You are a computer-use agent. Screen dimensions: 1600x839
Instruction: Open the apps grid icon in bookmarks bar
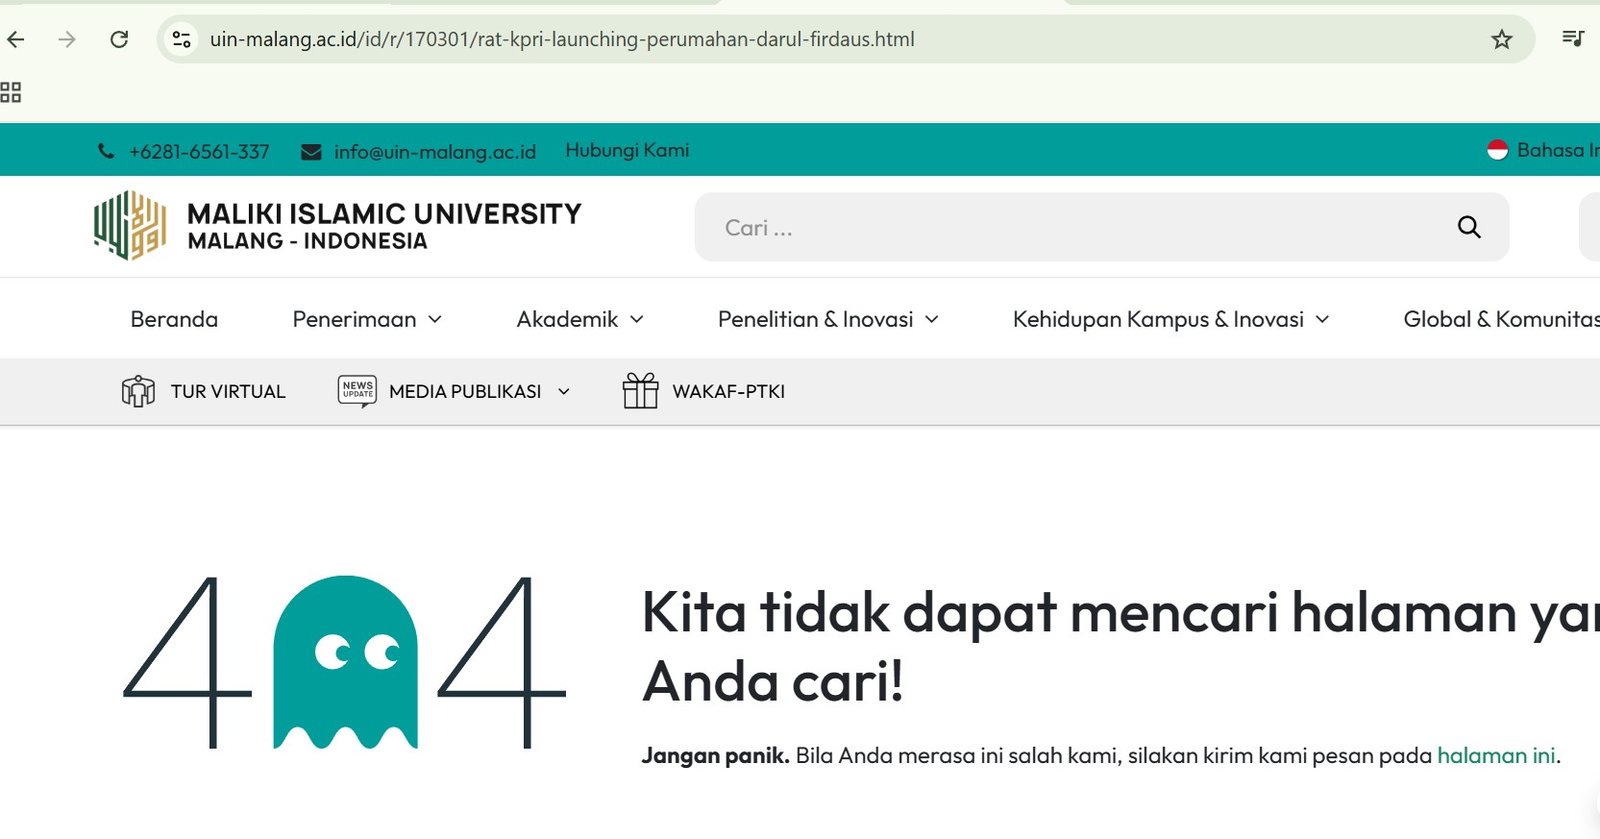click(x=11, y=92)
